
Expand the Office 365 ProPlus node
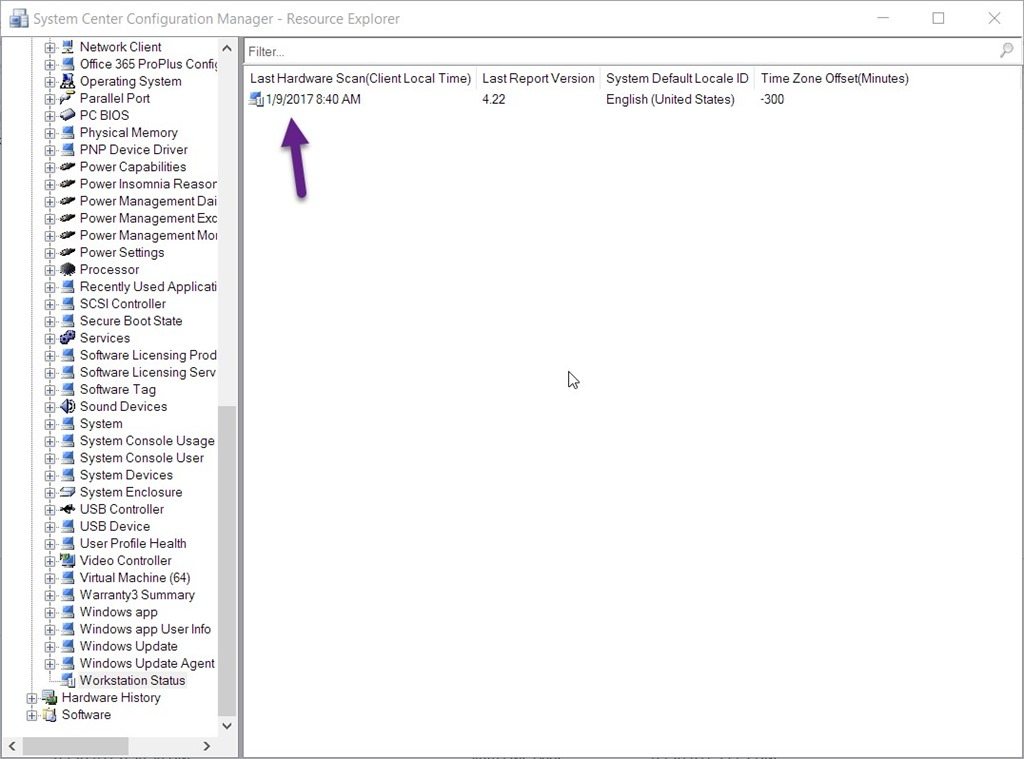(x=50, y=64)
